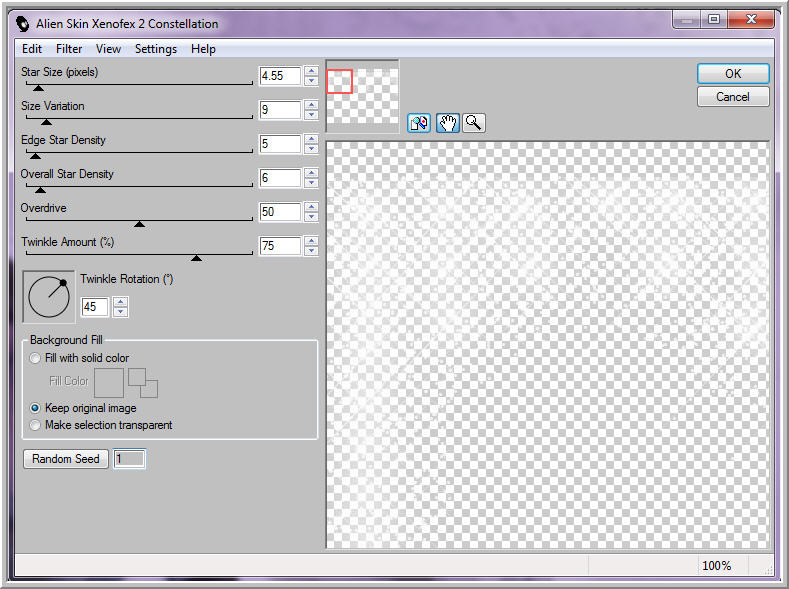
Task: Select the magnifier zoom tool
Action: [x=473, y=123]
